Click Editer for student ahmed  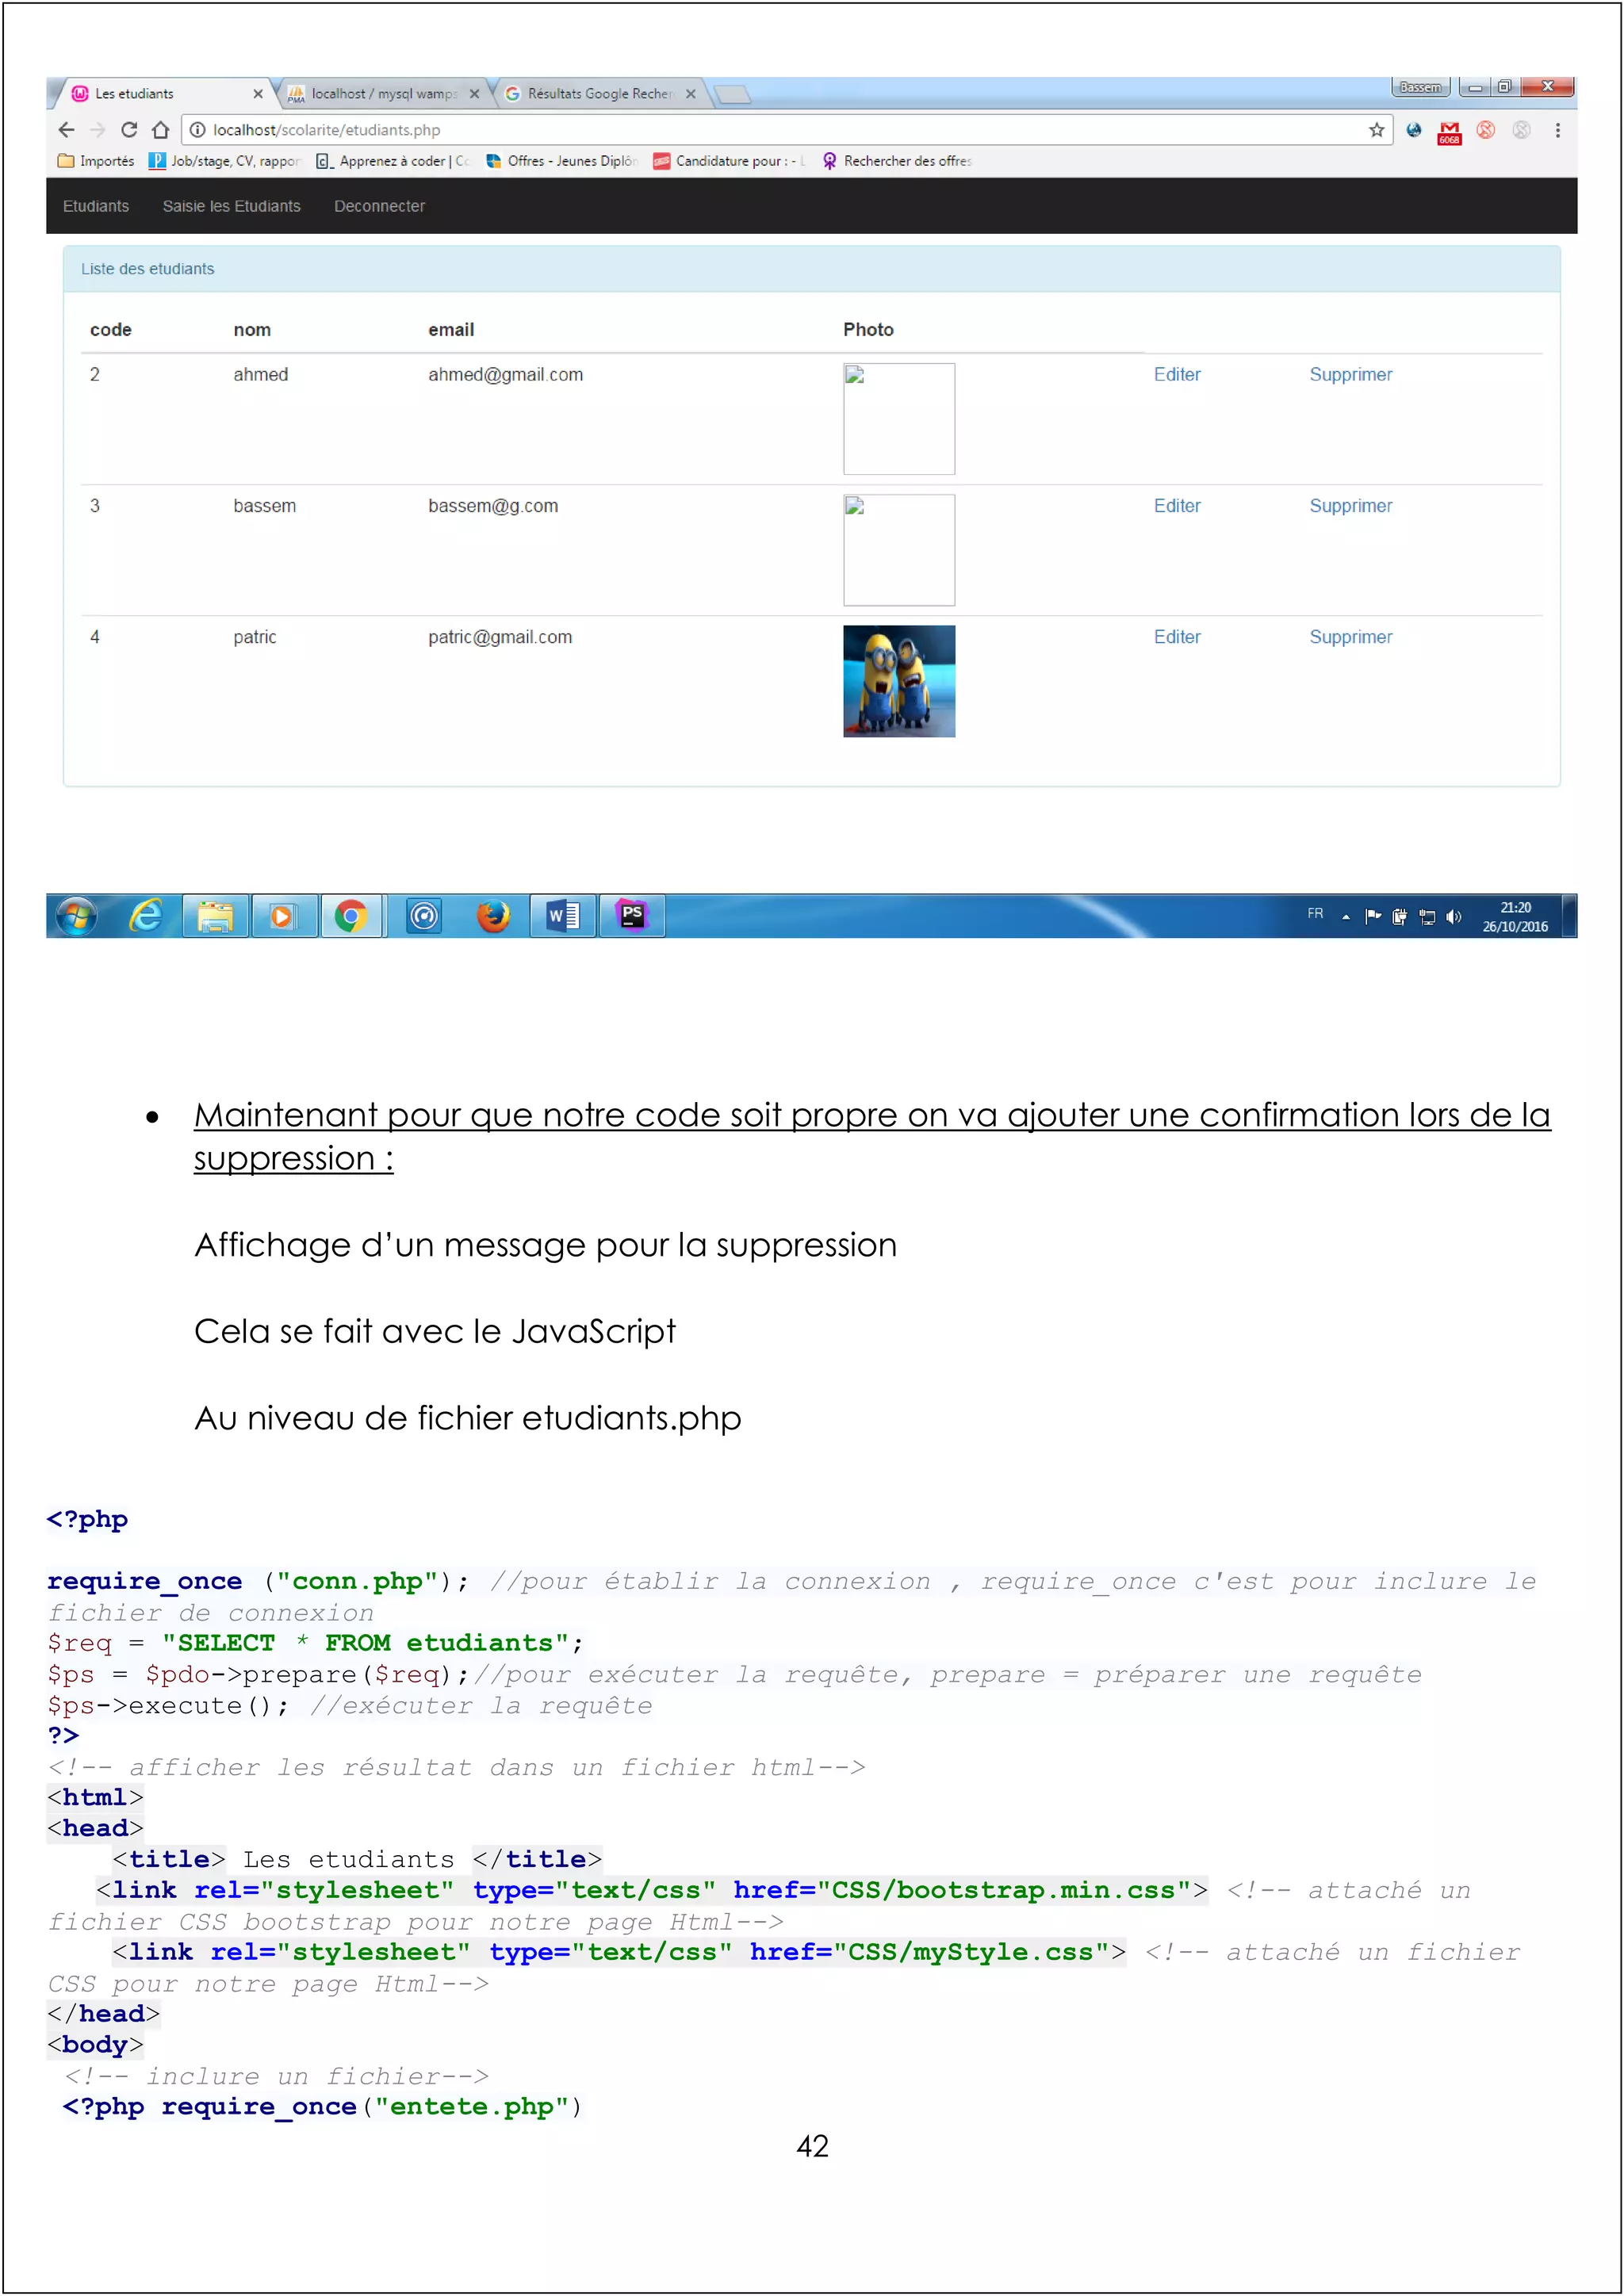tap(1177, 375)
